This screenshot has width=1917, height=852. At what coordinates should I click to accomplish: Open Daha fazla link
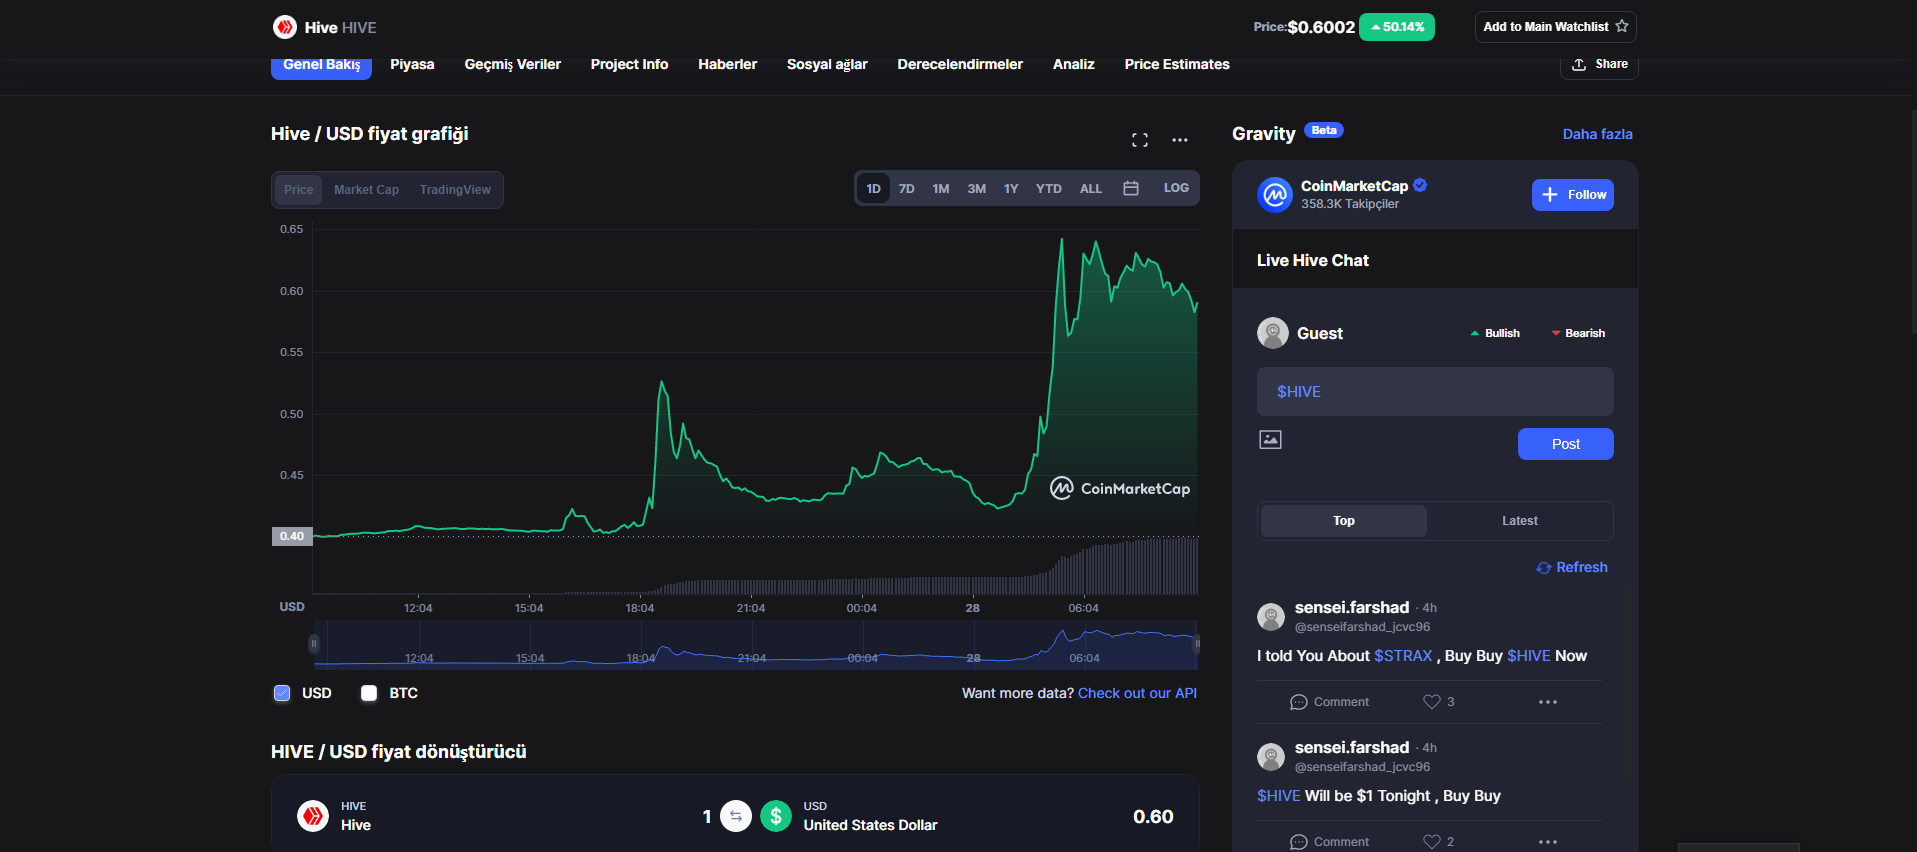point(1598,134)
